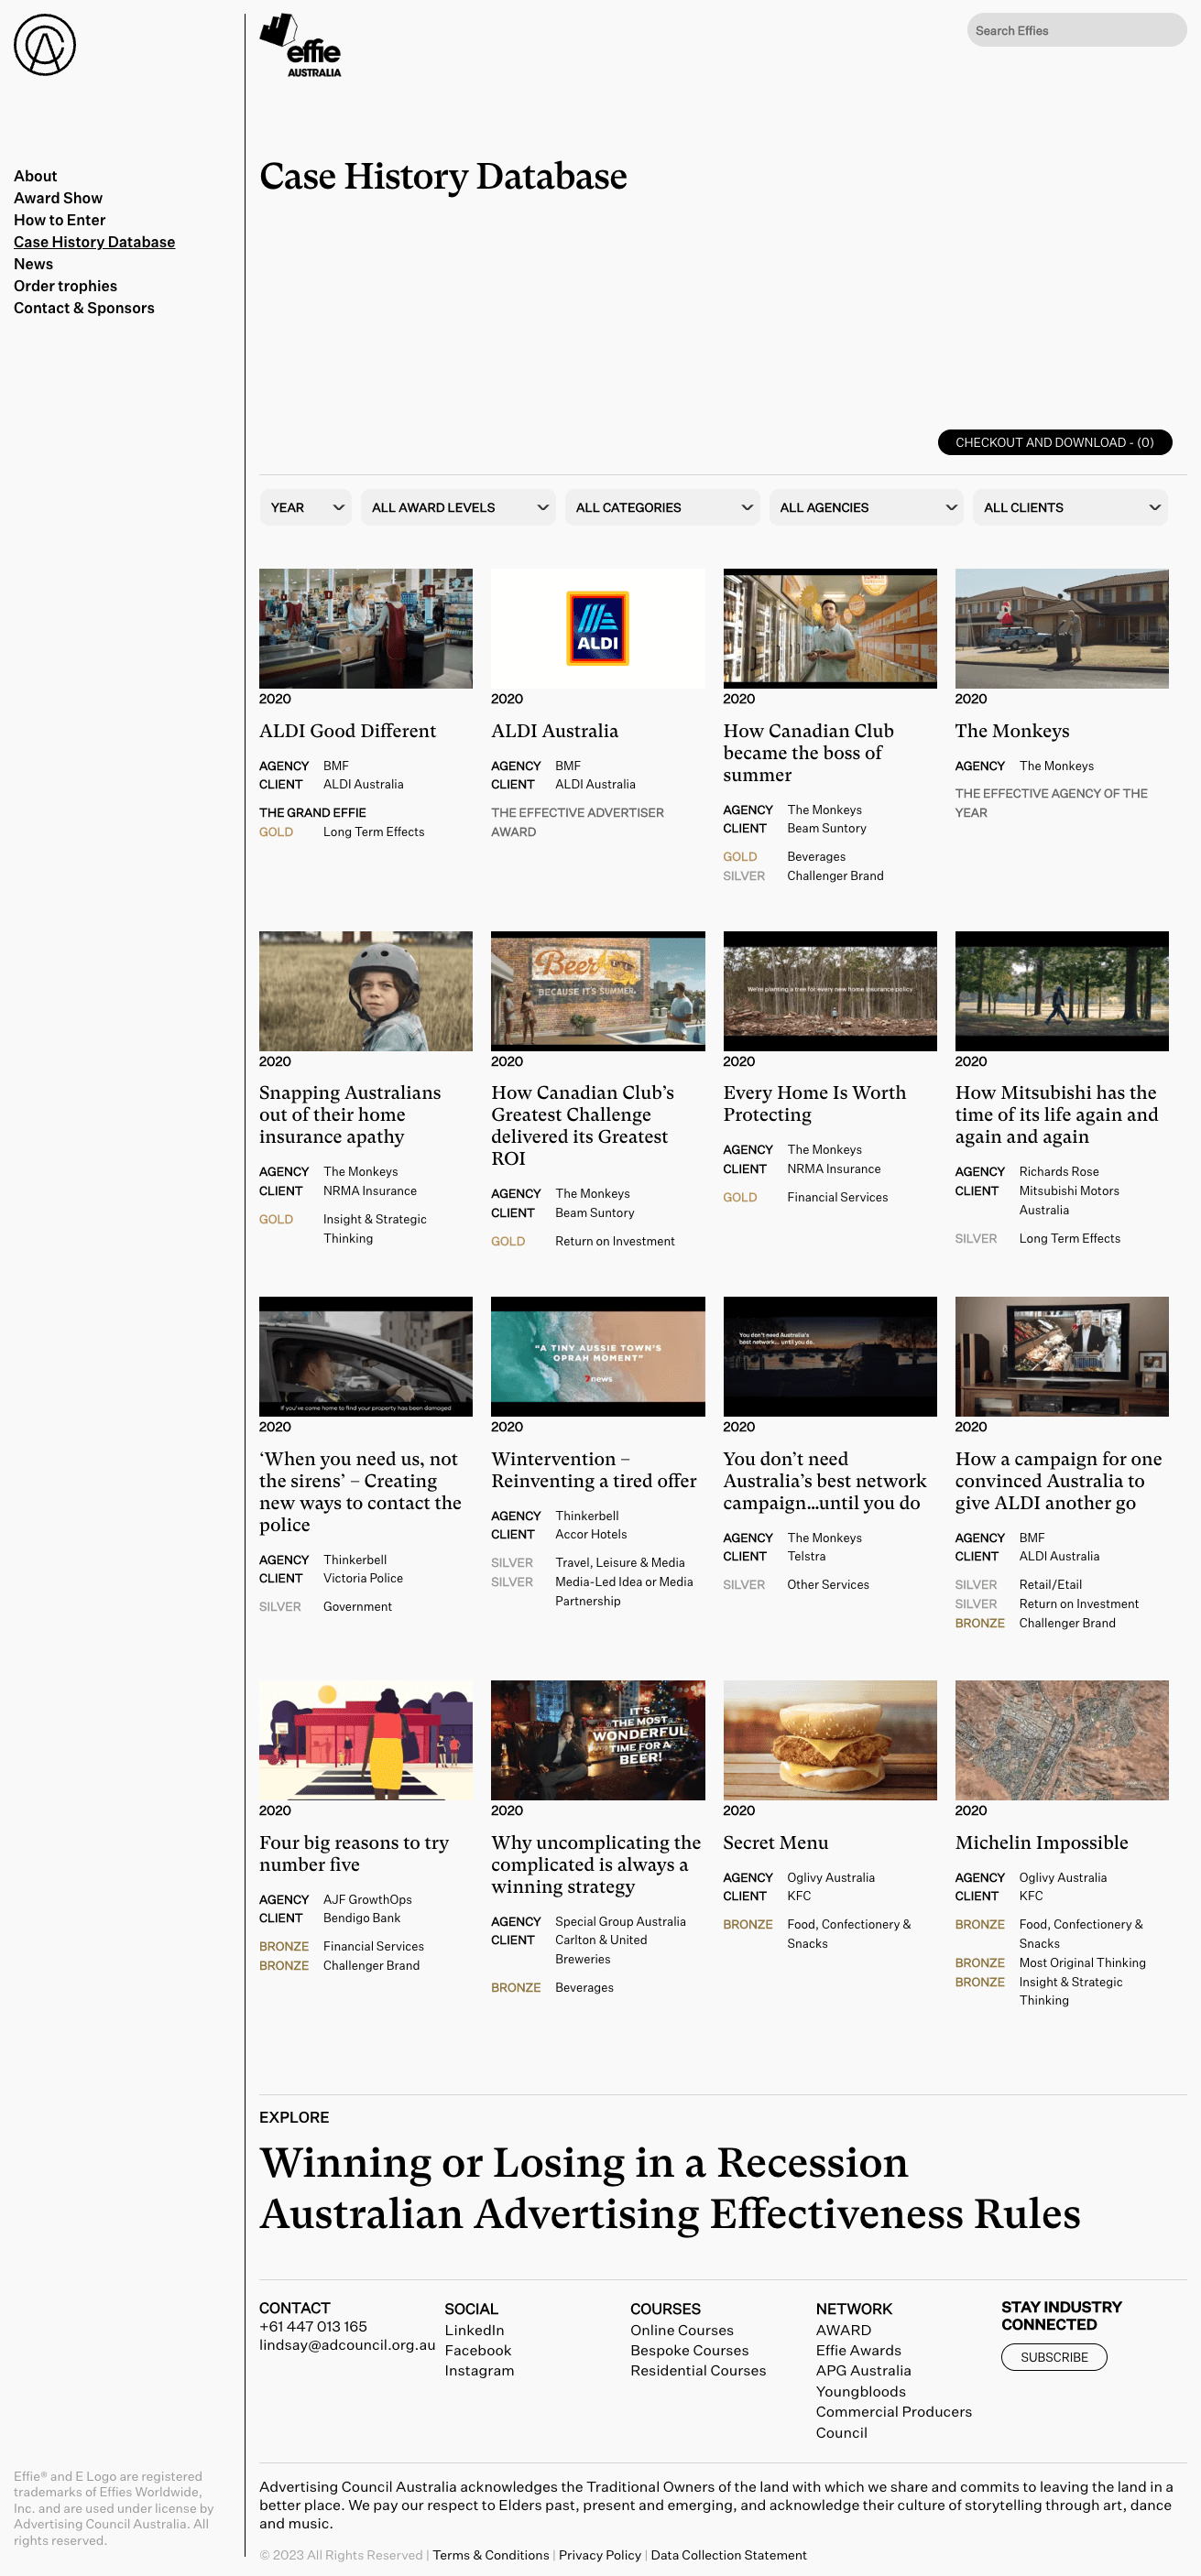Click the Effie Australia logo
Screen dimensions: 1201x2576
[301, 46]
